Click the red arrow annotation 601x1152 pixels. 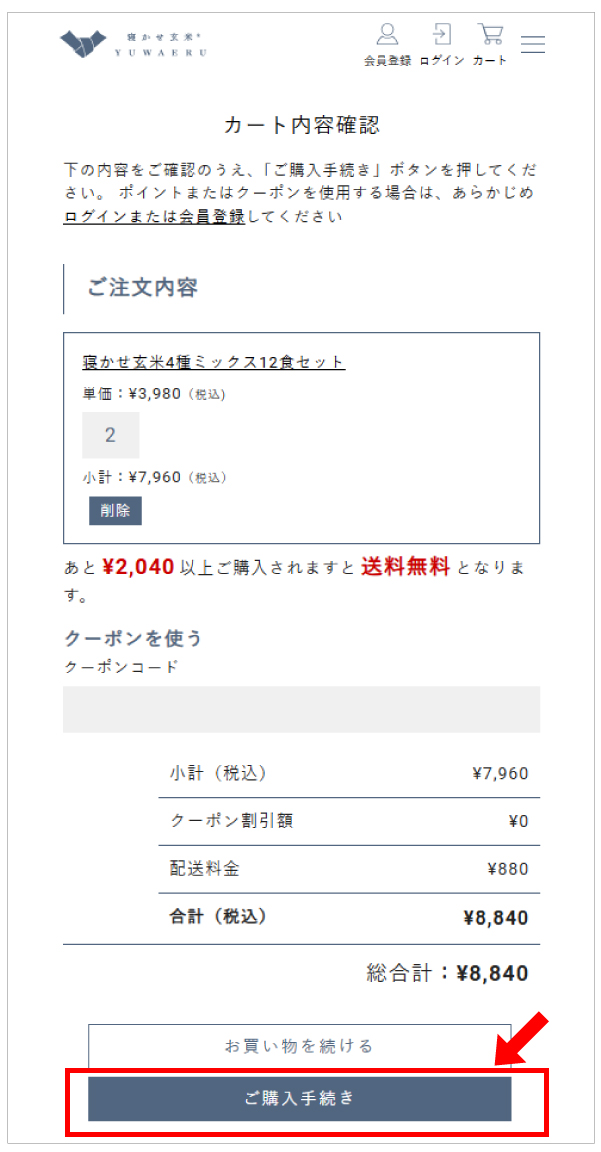coord(522,1038)
